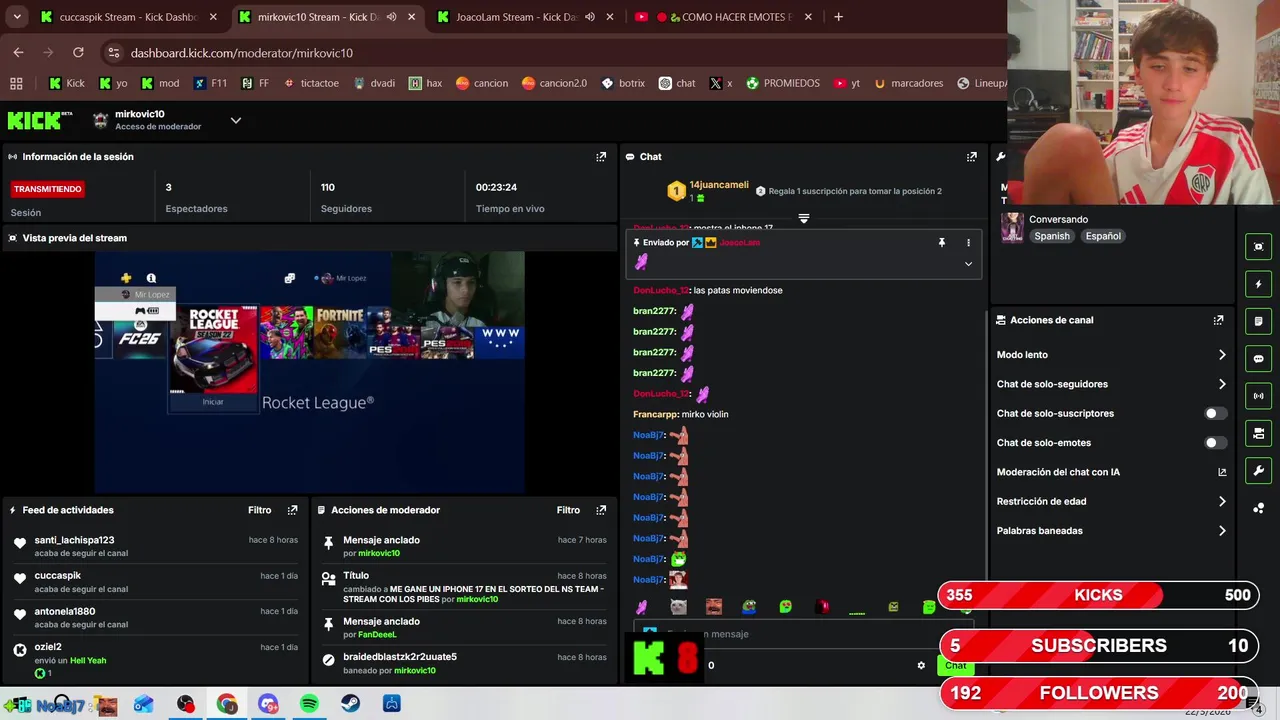Open Filtro in Feed de actividades

[260, 510]
